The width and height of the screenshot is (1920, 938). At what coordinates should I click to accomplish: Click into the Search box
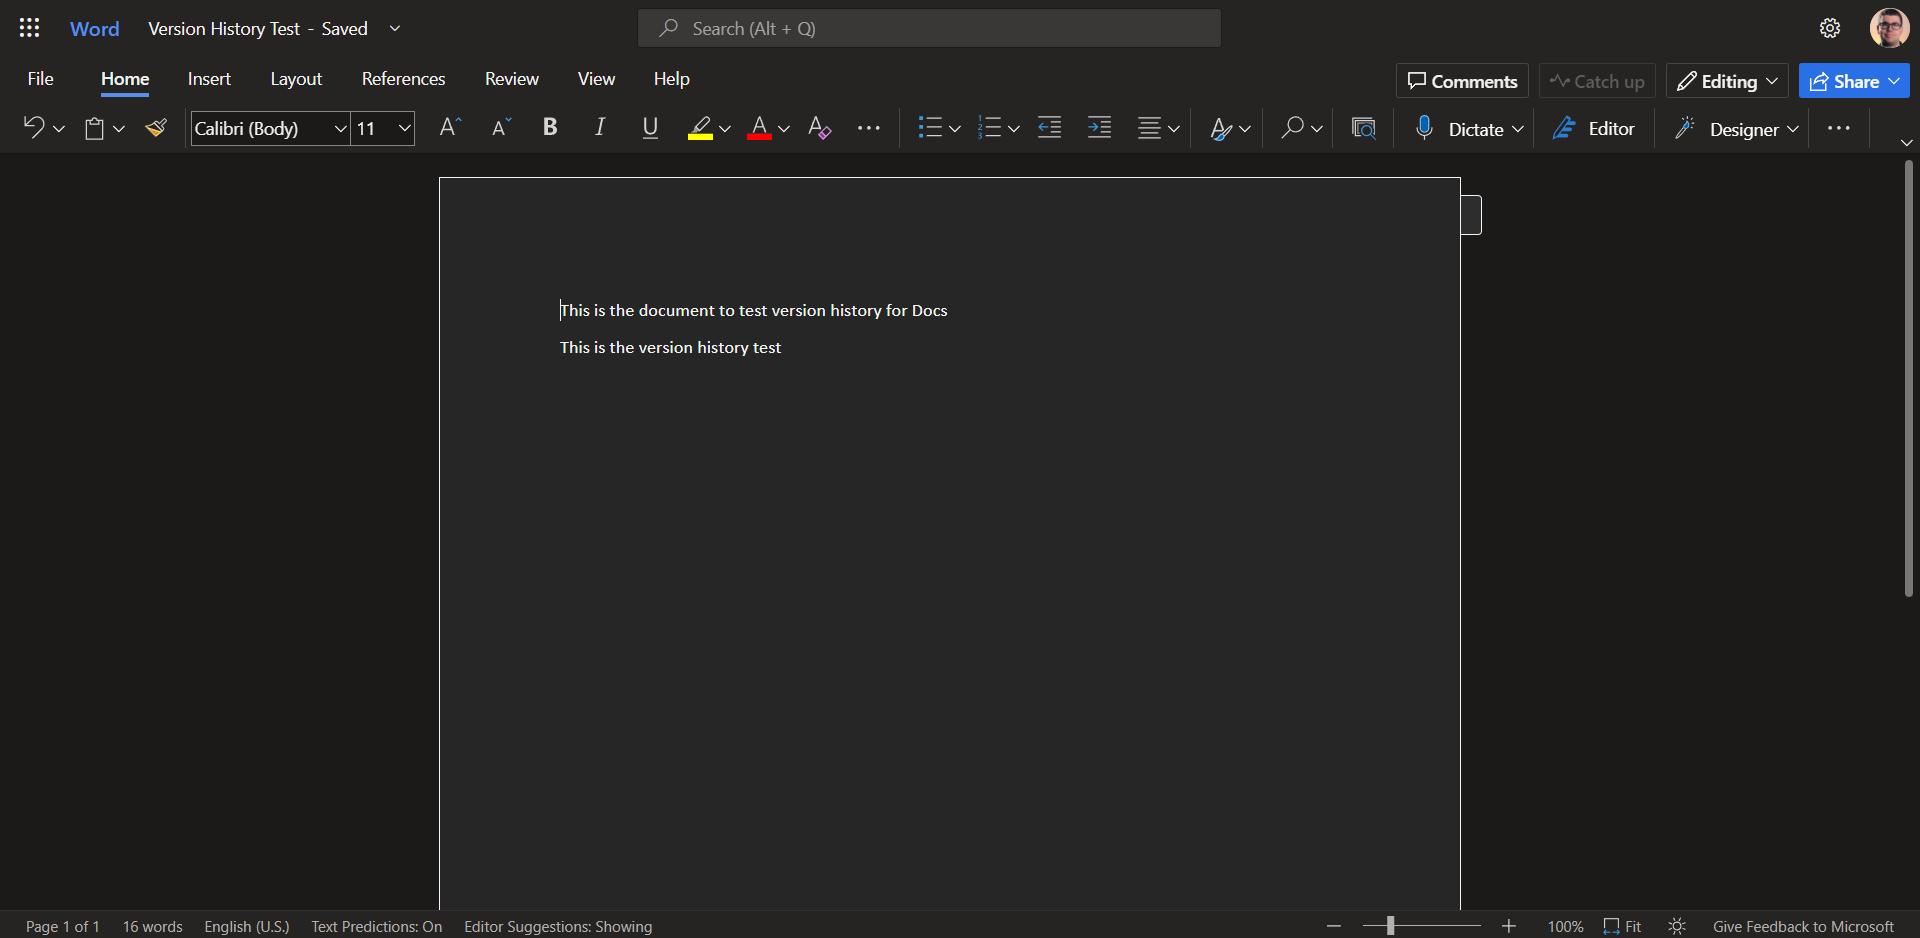click(929, 28)
